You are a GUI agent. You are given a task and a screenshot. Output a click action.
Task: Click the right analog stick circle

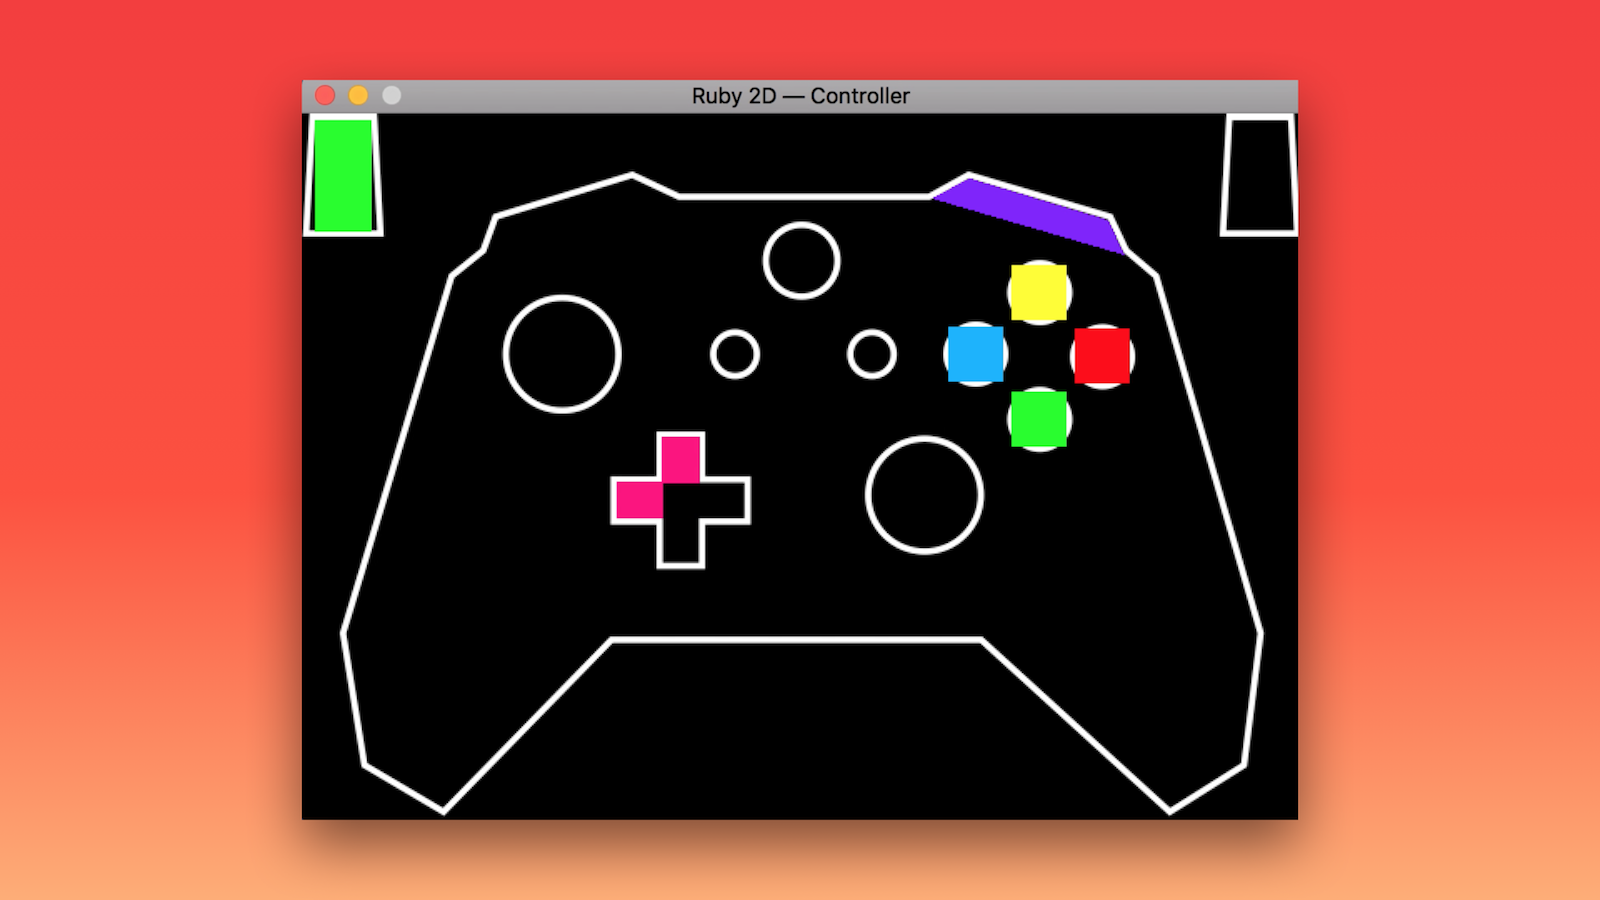924,494
